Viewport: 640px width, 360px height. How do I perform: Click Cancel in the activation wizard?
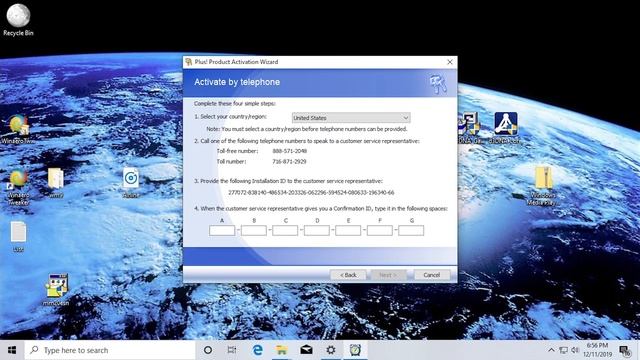click(x=432, y=275)
